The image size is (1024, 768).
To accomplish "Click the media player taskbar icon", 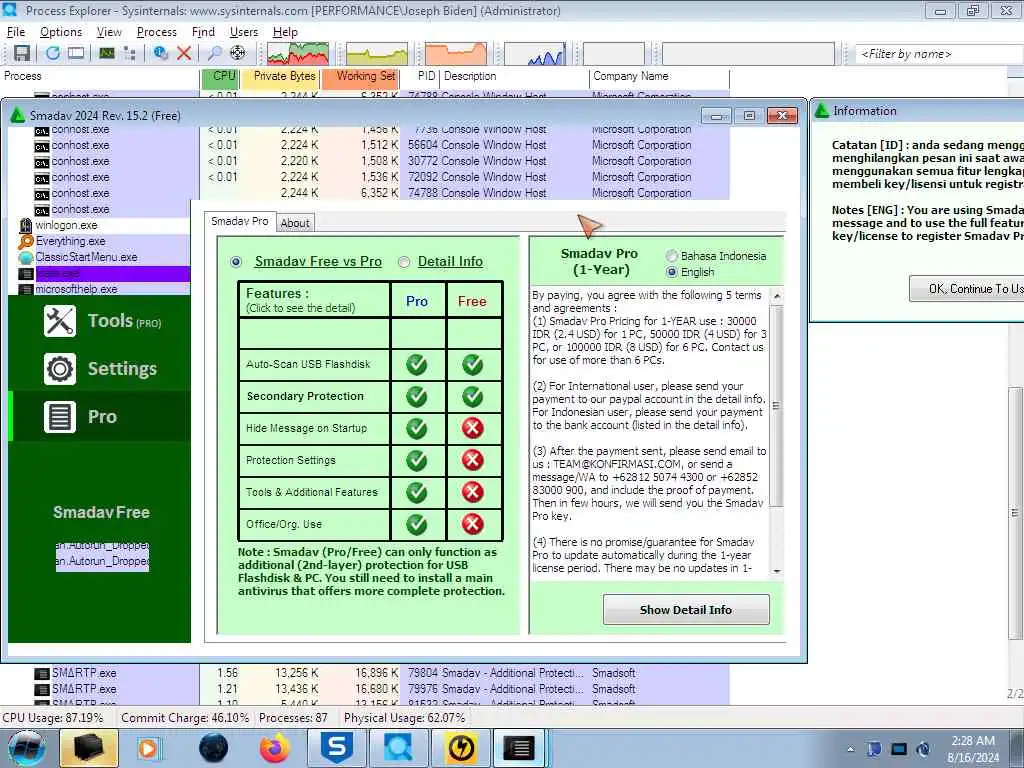I will (x=149, y=748).
